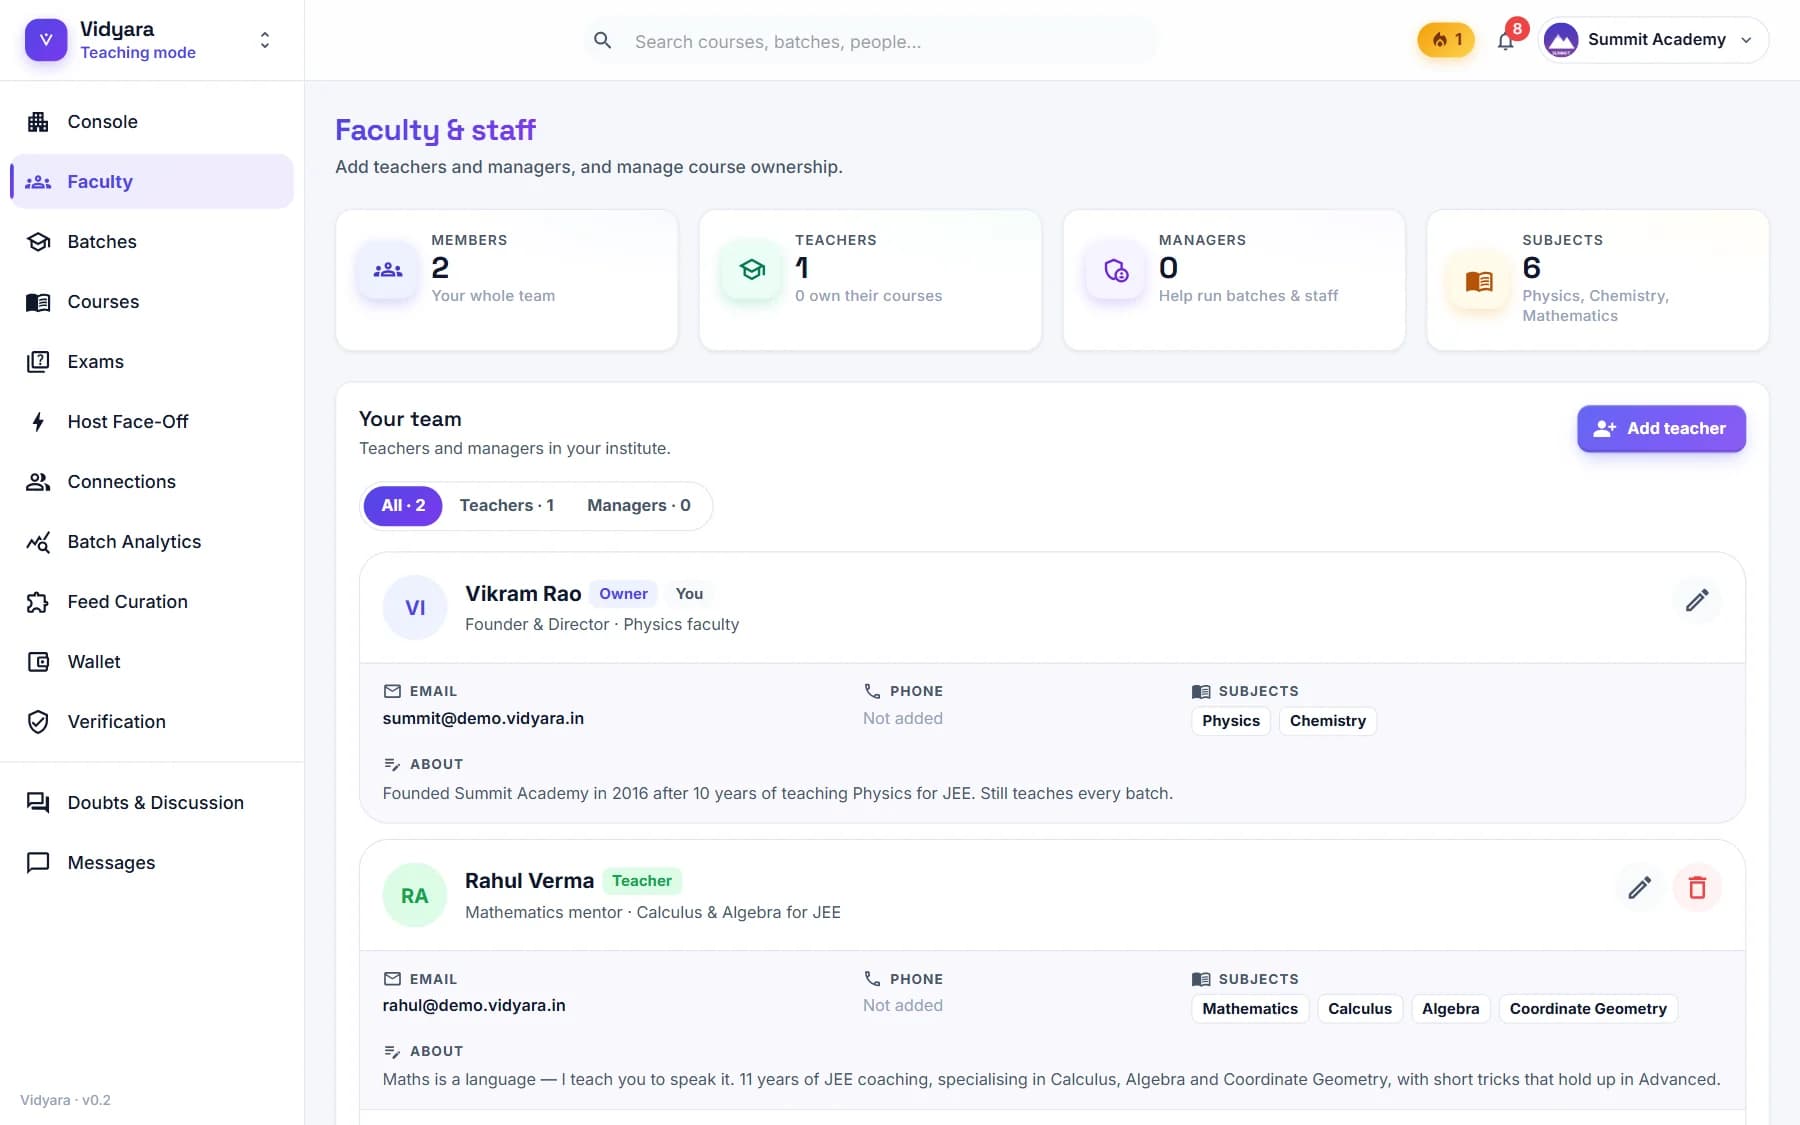Viewport: 1800px width, 1125px height.
Task: Click the Wallet icon
Action: click(x=38, y=662)
